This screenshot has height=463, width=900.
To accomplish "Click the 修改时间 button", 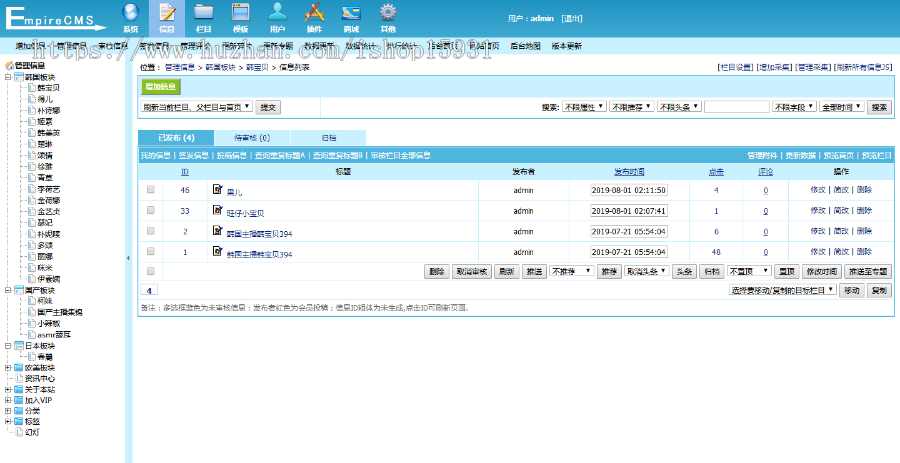I will (x=822, y=272).
